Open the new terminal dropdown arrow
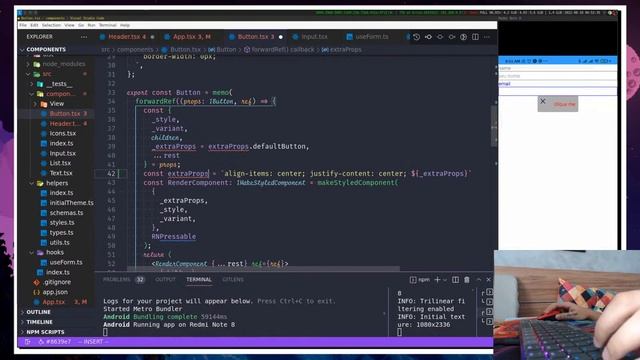 (x=445, y=280)
